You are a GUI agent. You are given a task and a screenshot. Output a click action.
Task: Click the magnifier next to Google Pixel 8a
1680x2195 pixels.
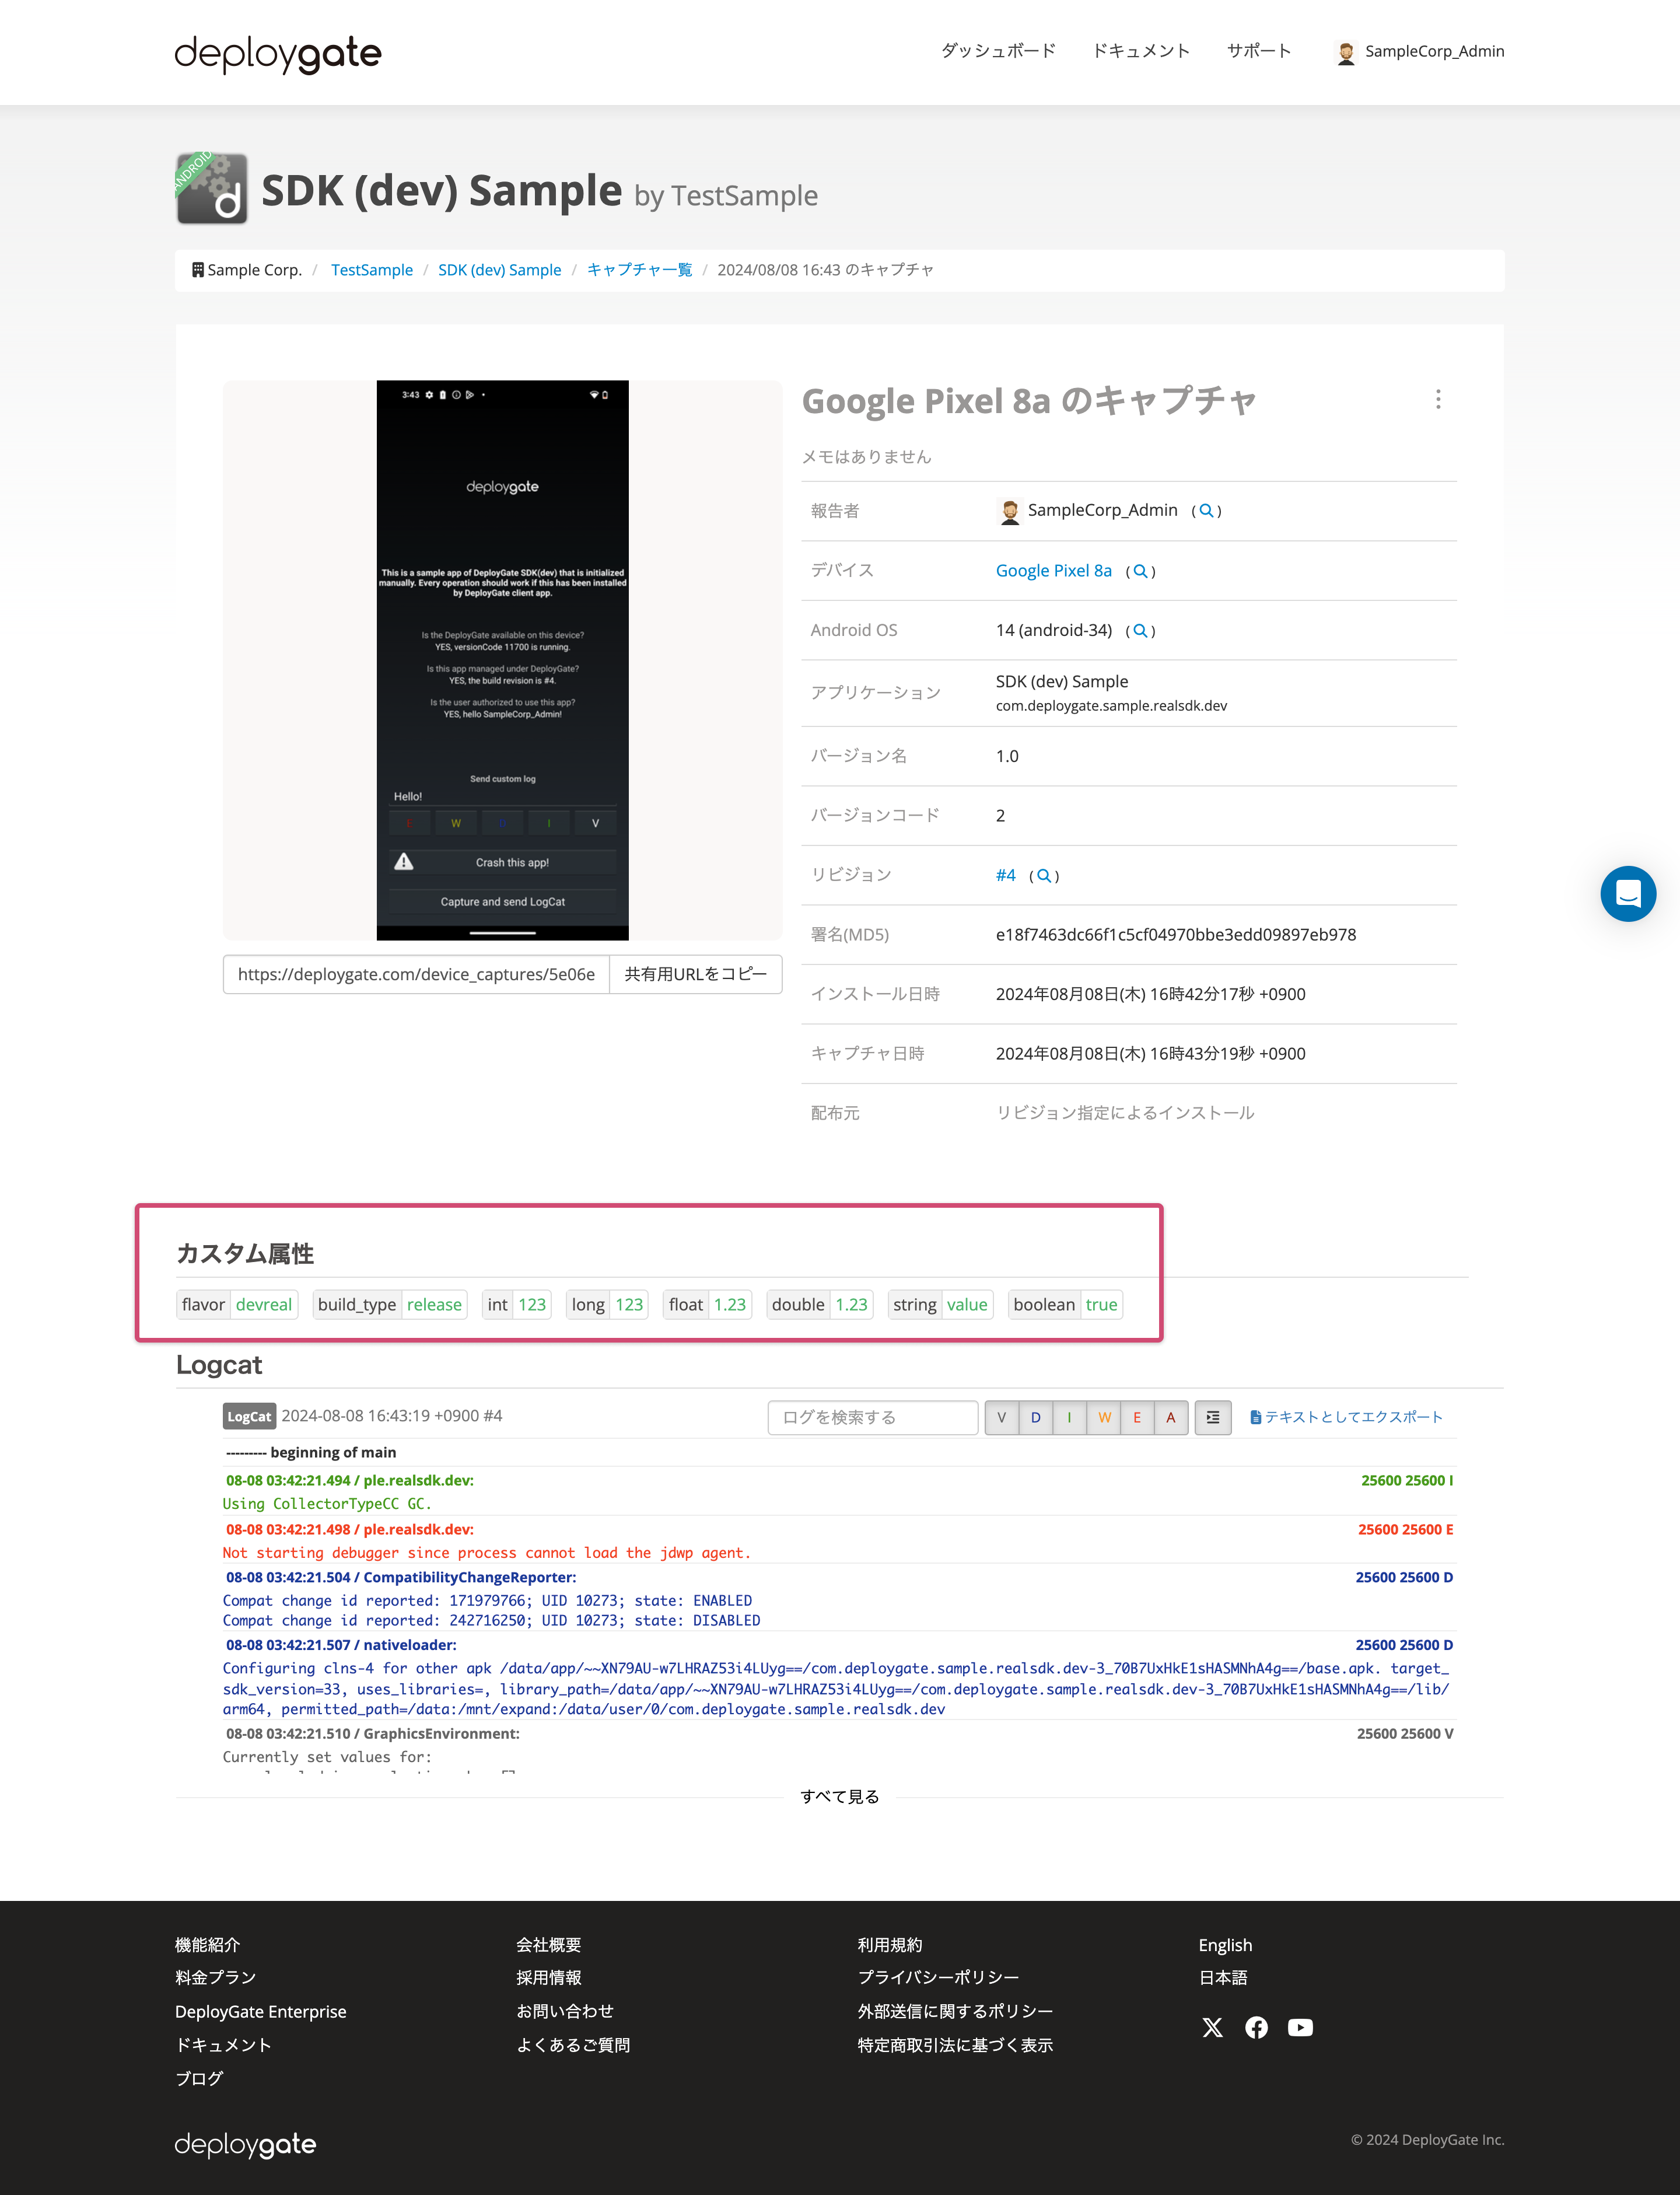tap(1141, 571)
